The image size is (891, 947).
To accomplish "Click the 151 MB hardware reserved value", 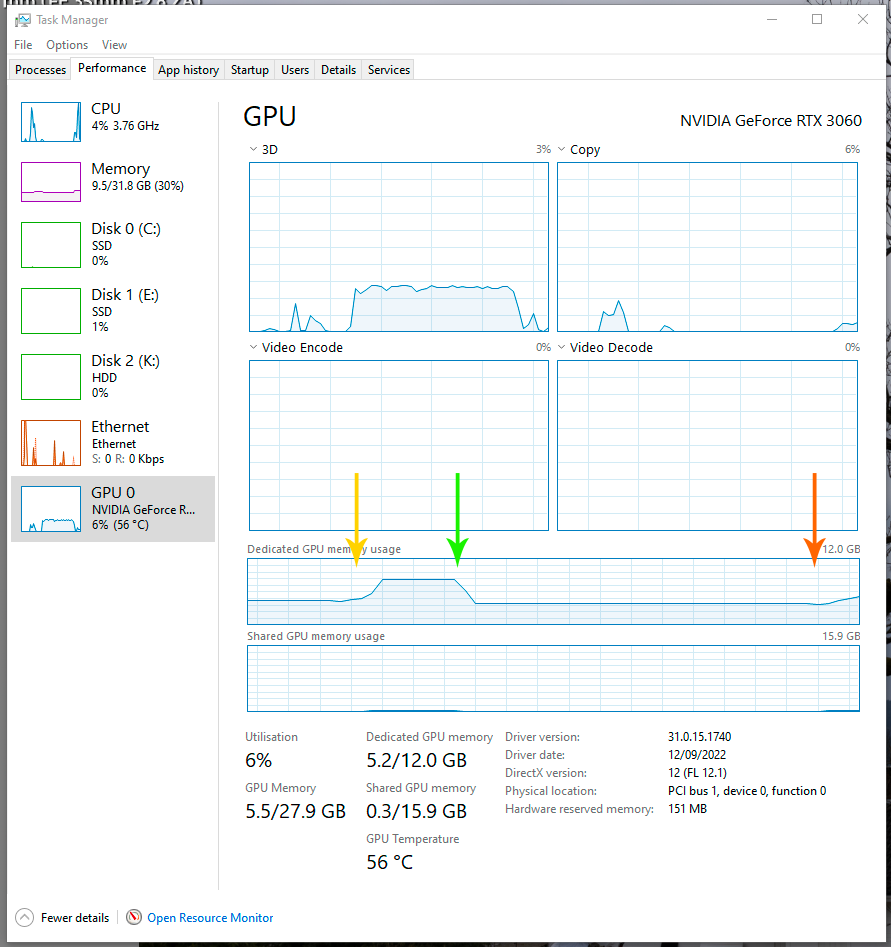I will point(687,809).
